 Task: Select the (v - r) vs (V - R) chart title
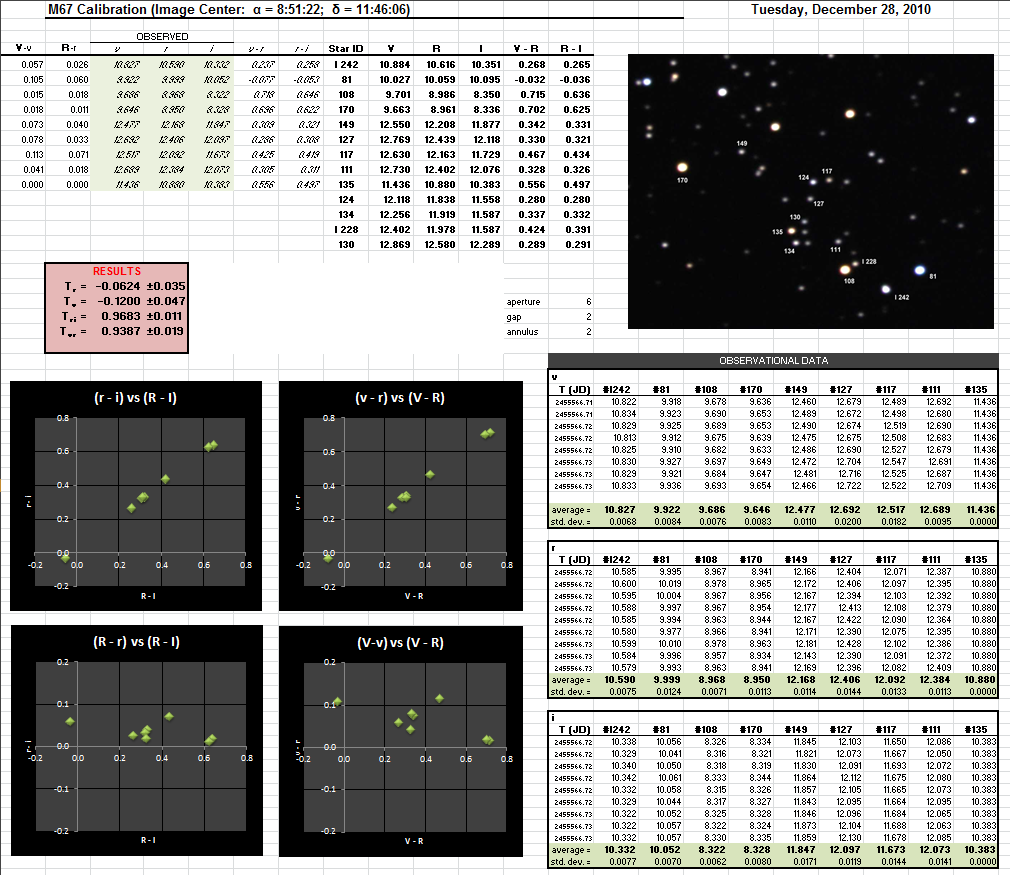click(400, 397)
